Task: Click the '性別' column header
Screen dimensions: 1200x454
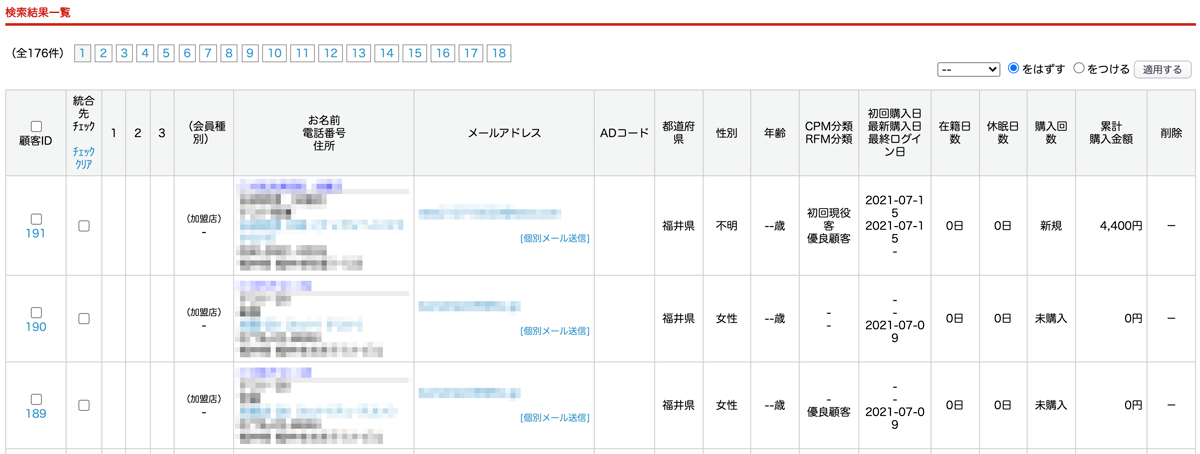Action: [x=727, y=134]
